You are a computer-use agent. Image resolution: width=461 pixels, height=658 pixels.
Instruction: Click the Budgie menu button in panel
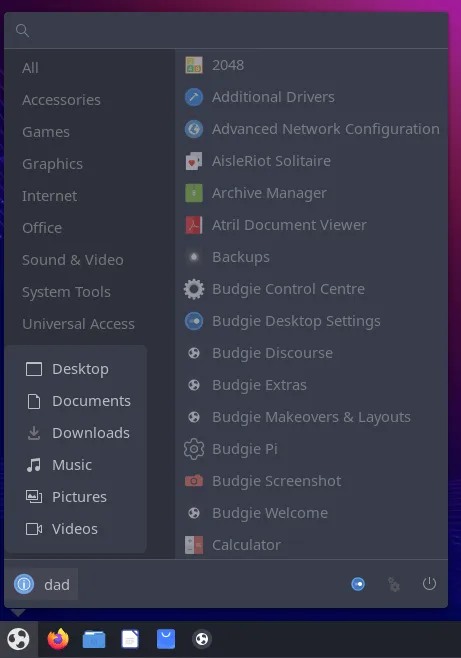(18, 639)
